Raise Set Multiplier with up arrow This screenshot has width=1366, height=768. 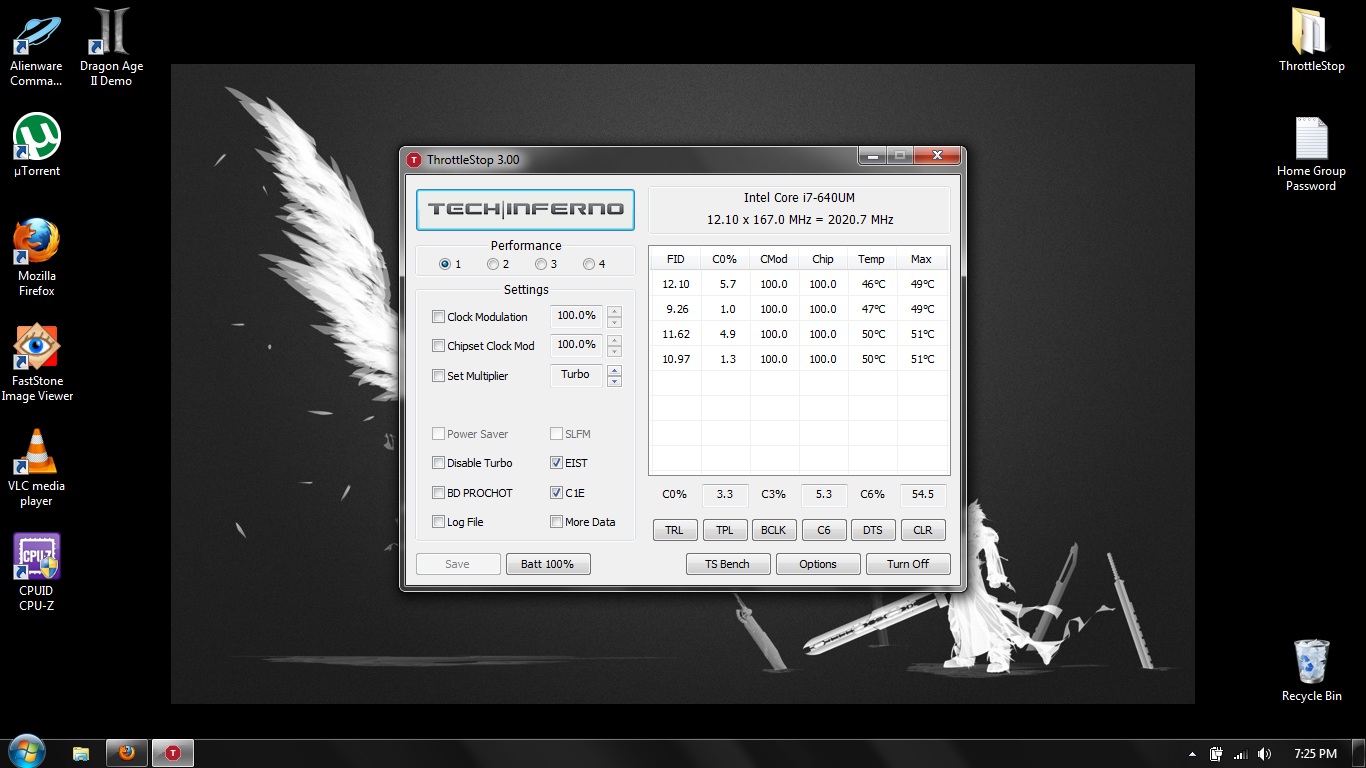pyautogui.click(x=614, y=370)
